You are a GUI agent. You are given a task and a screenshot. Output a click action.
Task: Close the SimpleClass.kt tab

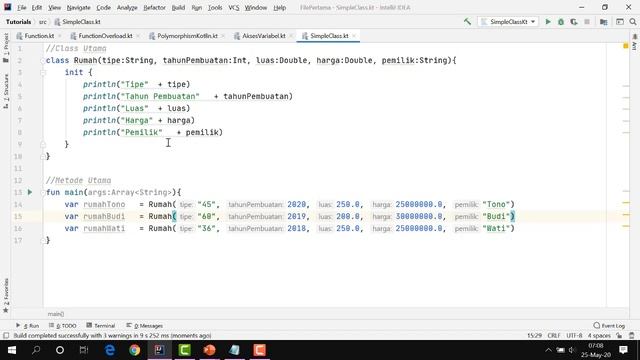click(x=354, y=36)
